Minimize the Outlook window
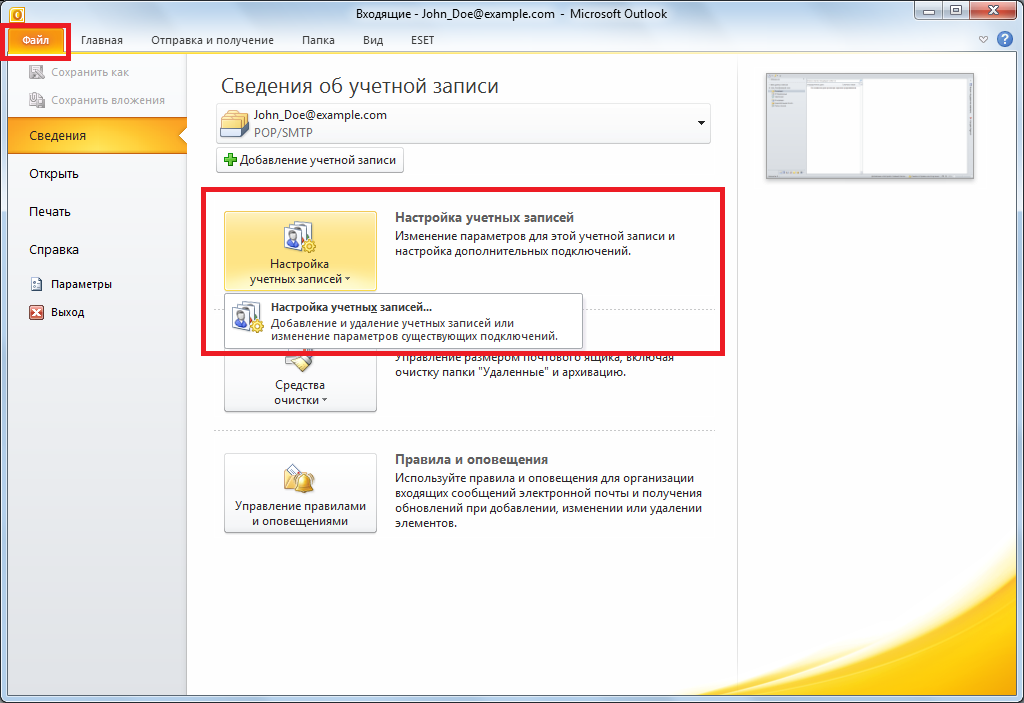 929,11
